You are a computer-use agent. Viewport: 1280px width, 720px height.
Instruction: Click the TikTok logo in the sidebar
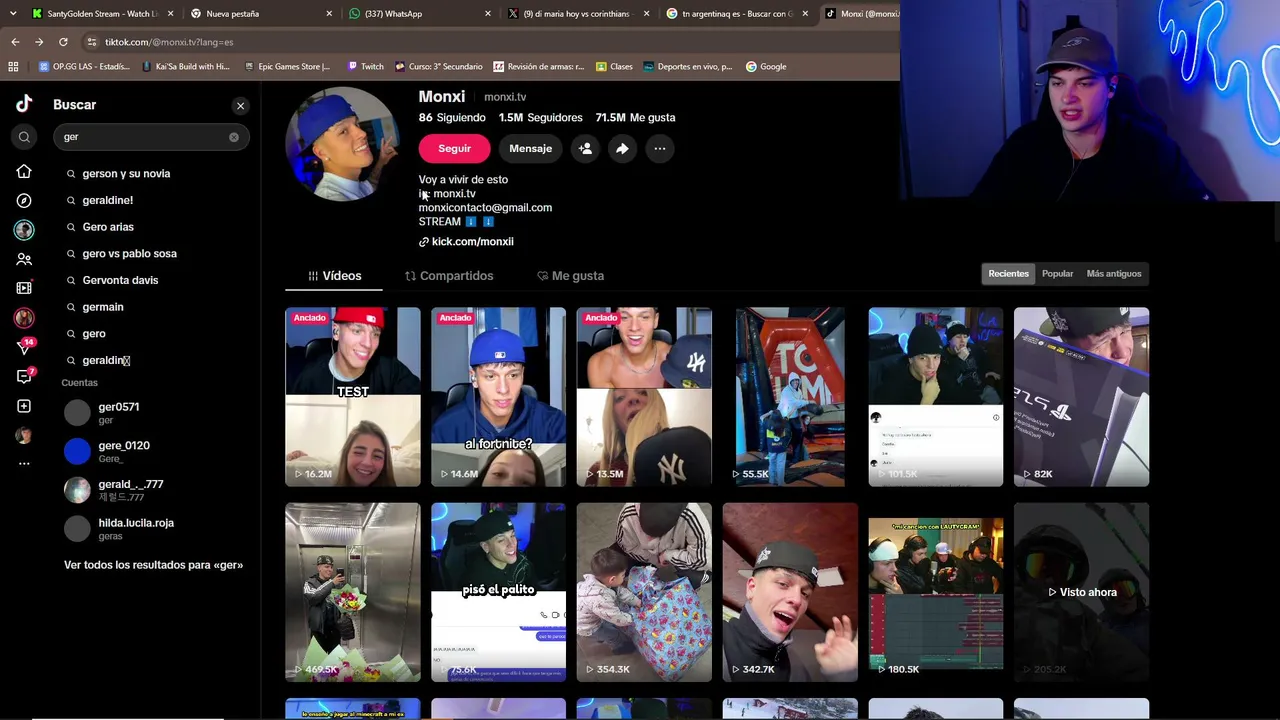[24, 104]
